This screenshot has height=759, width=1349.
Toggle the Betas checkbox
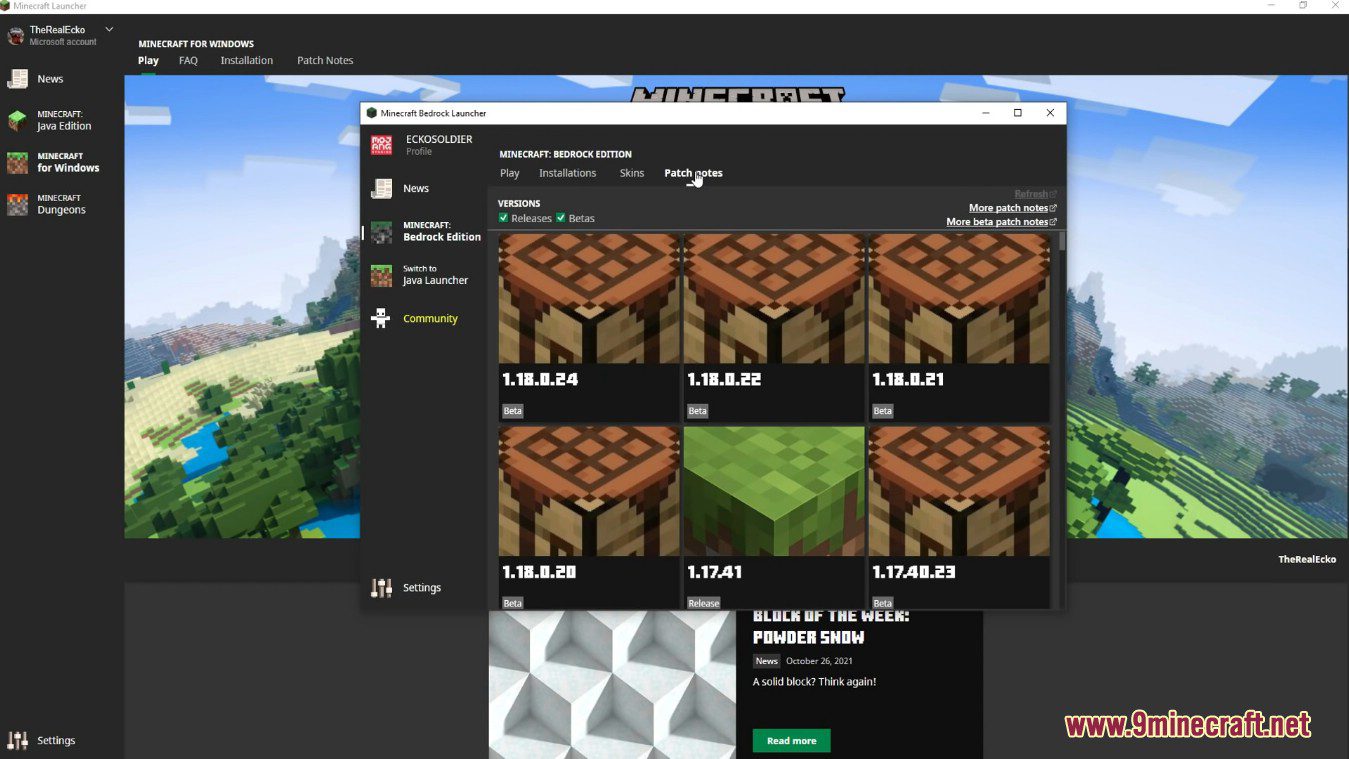click(561, 218)
